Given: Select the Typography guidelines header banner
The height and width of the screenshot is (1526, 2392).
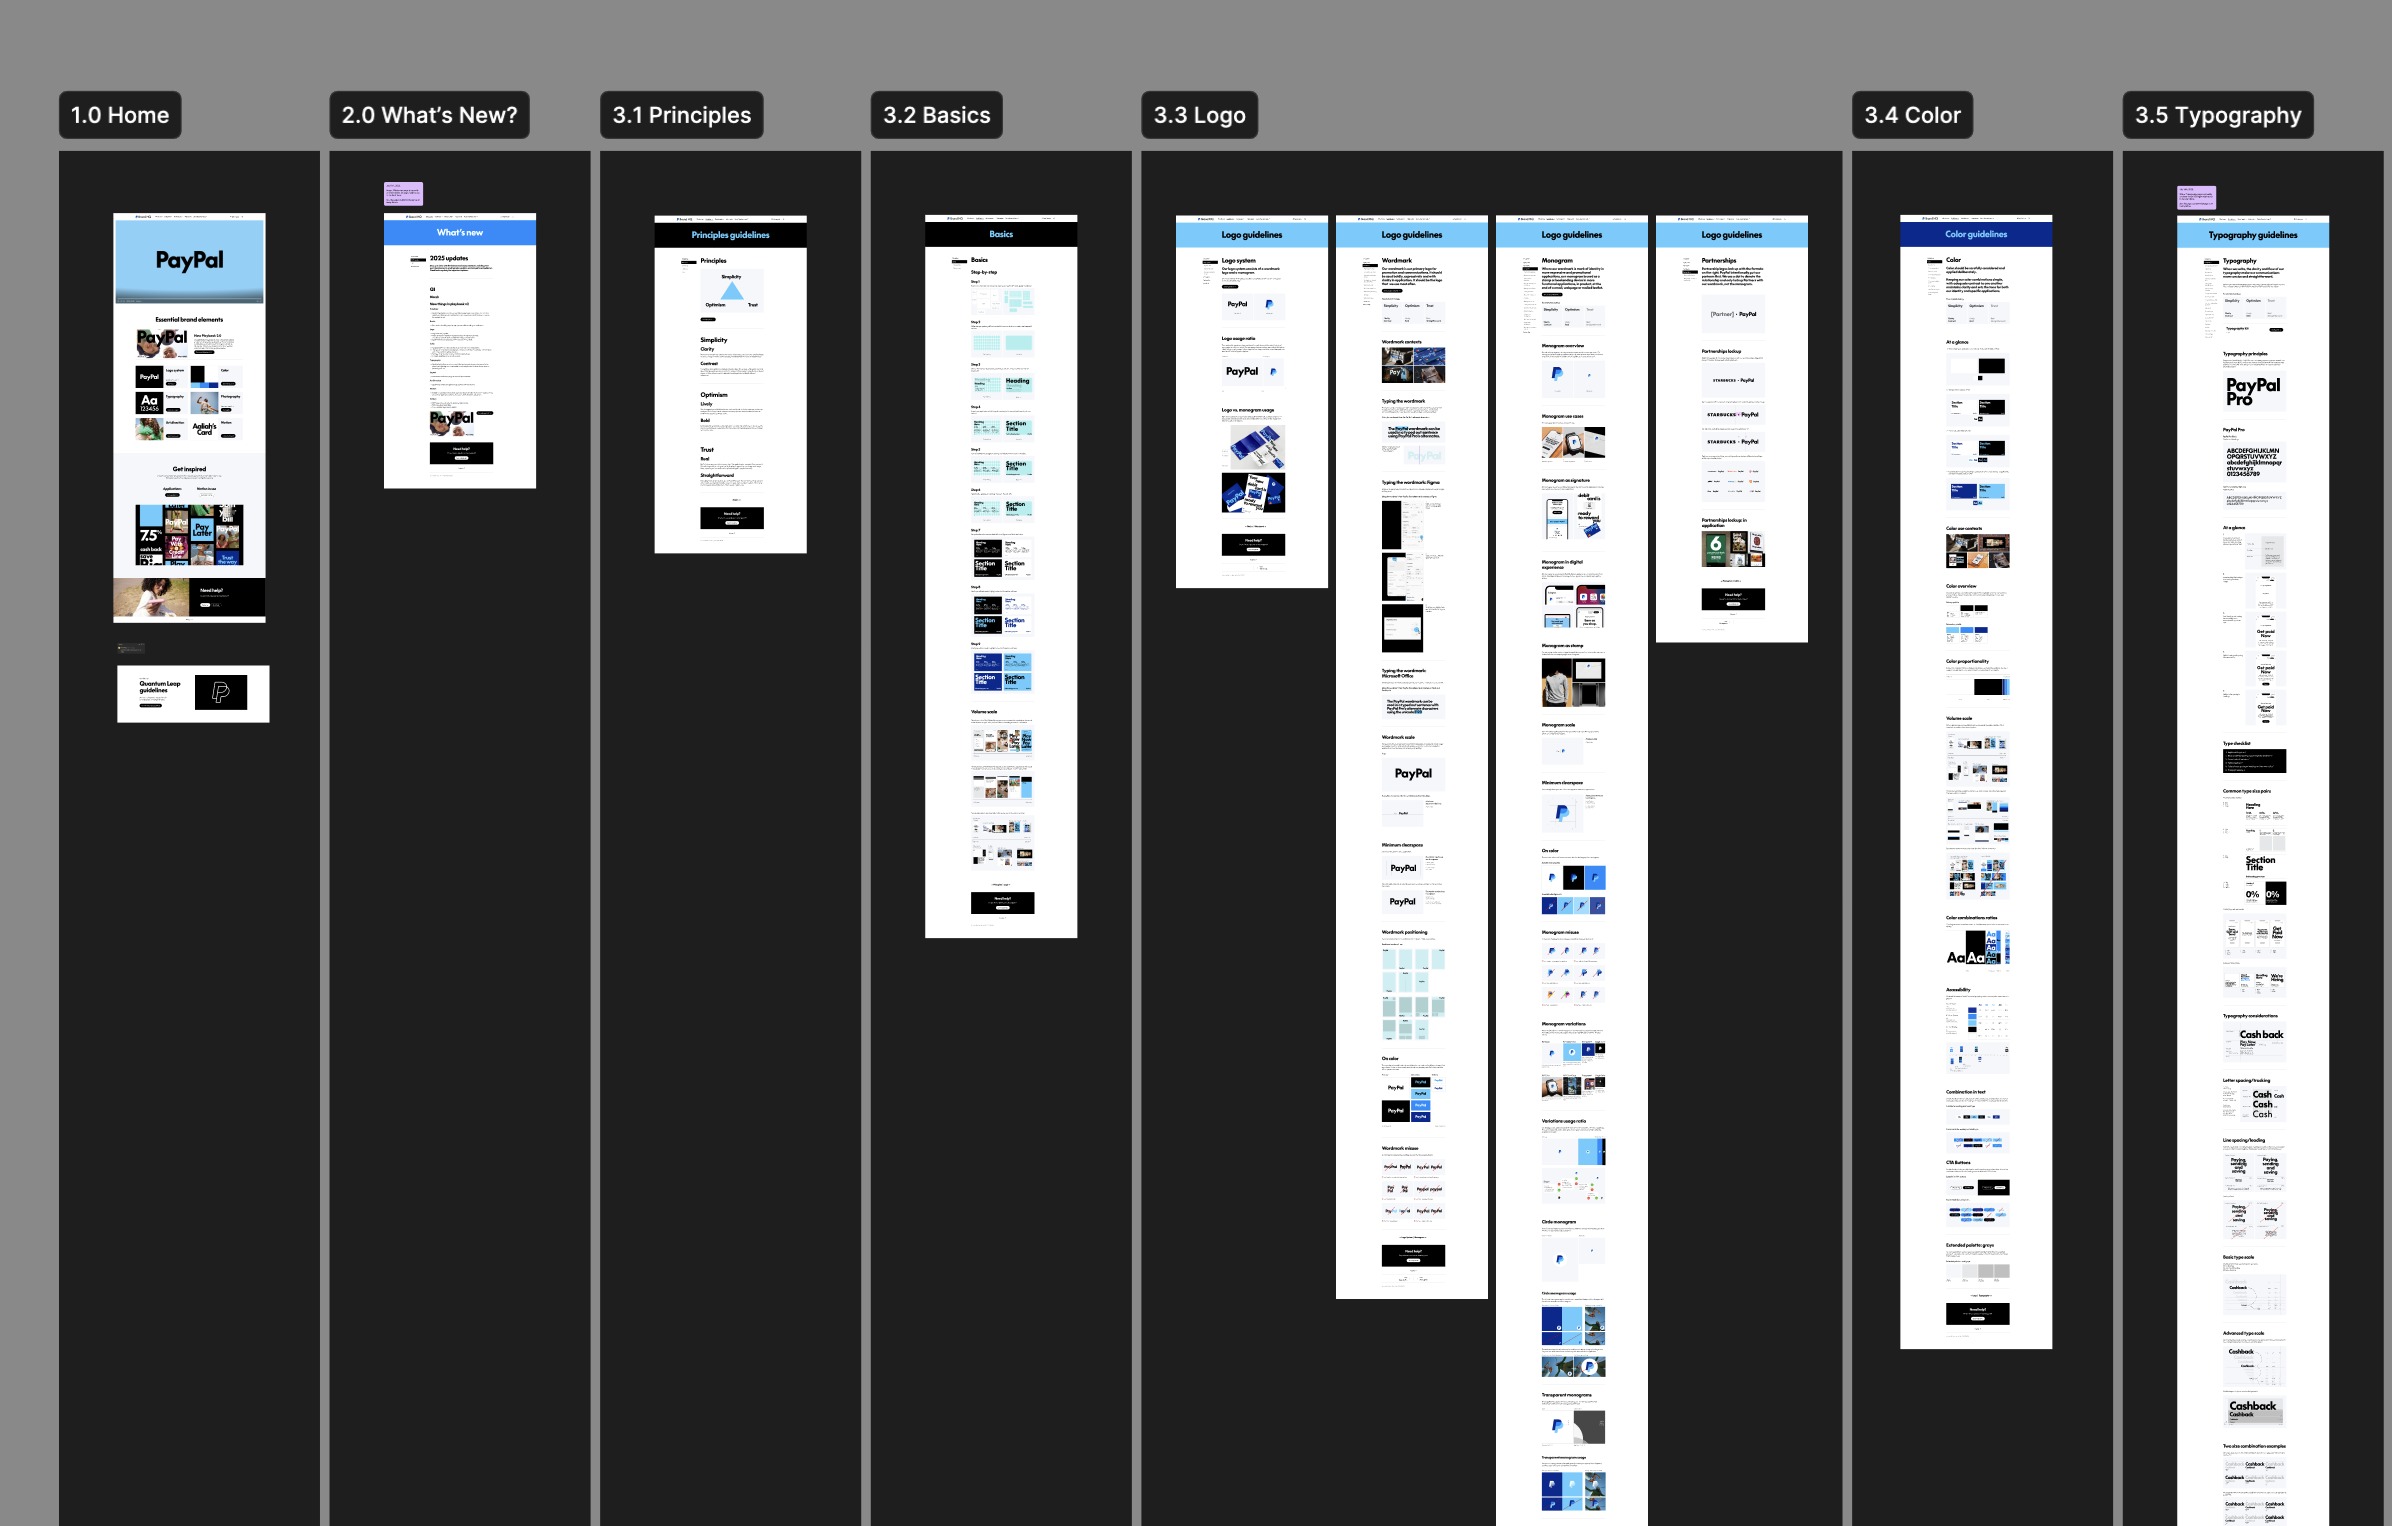Looking at the screenshot, I should pyautogui.click(x=2252, y=235).
